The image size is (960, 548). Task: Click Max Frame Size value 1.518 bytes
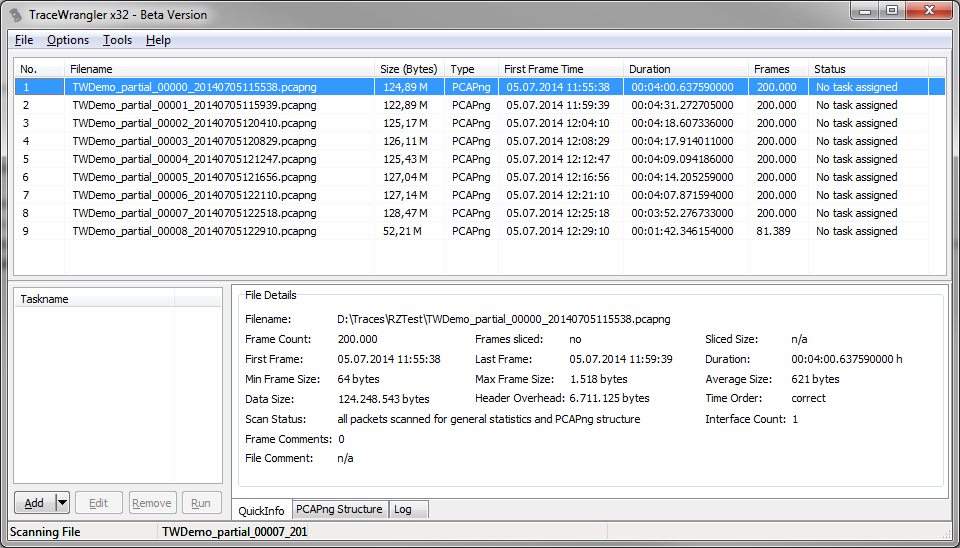coord(598,379)
